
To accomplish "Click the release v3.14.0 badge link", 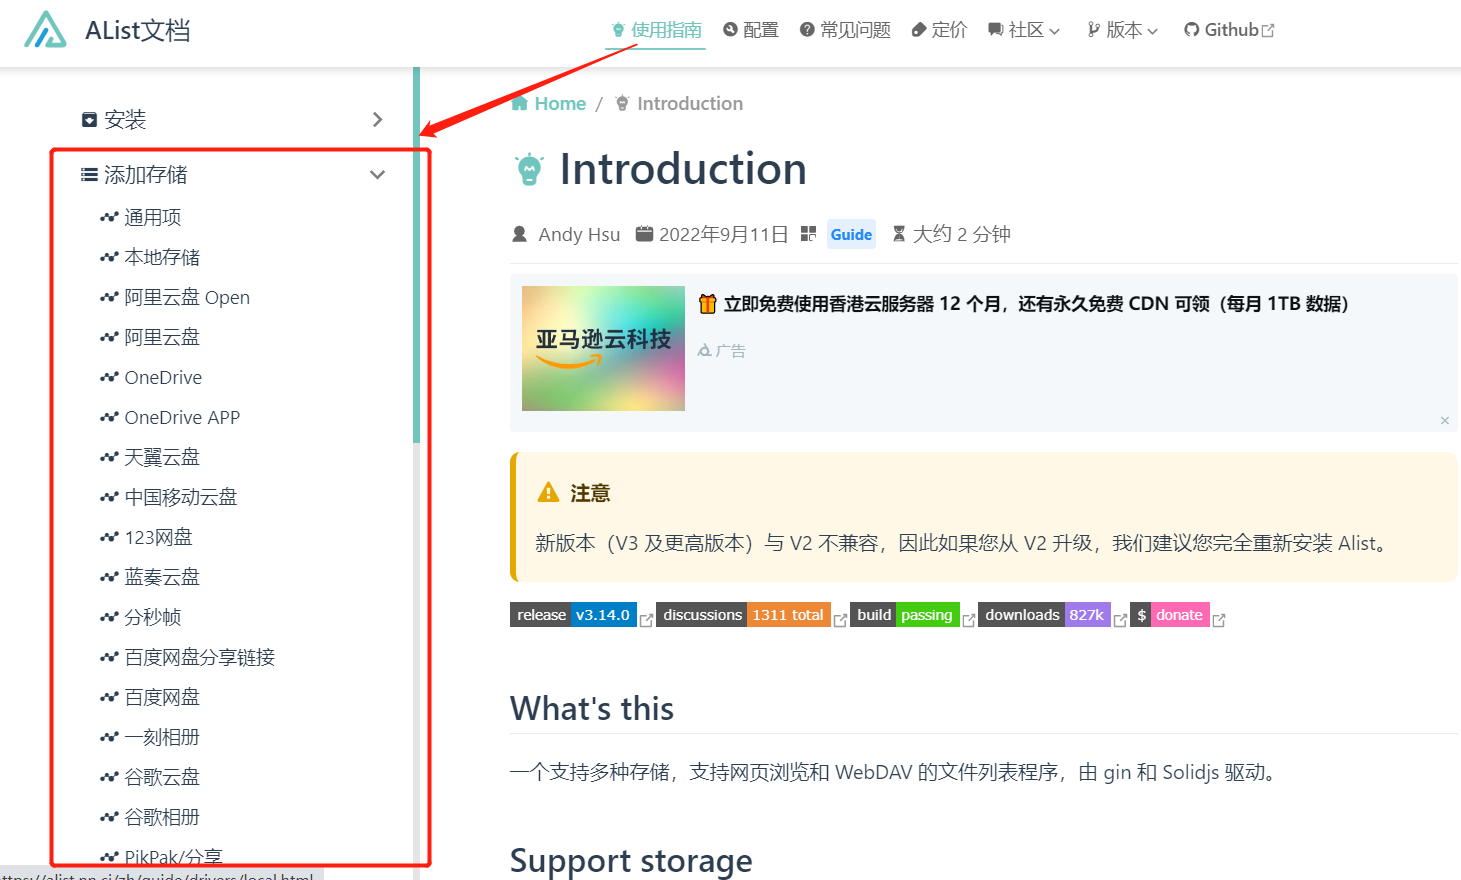I will 573,615.
